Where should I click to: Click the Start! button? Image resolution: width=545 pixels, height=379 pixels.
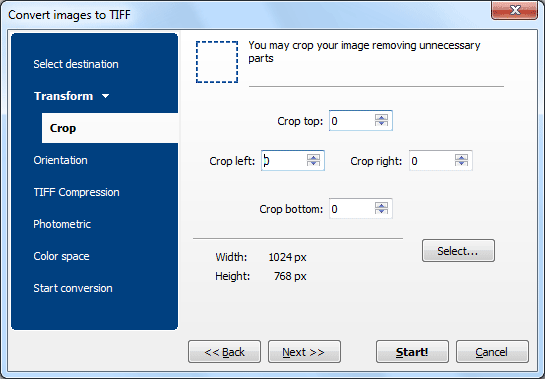(412, 352)
